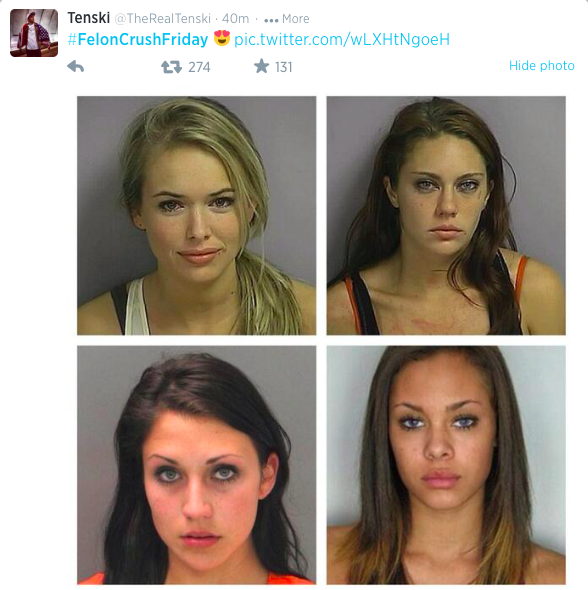588x590 pixels.
Task: Favorite the tweet with star icon
Action: click(x=261, y=66)
